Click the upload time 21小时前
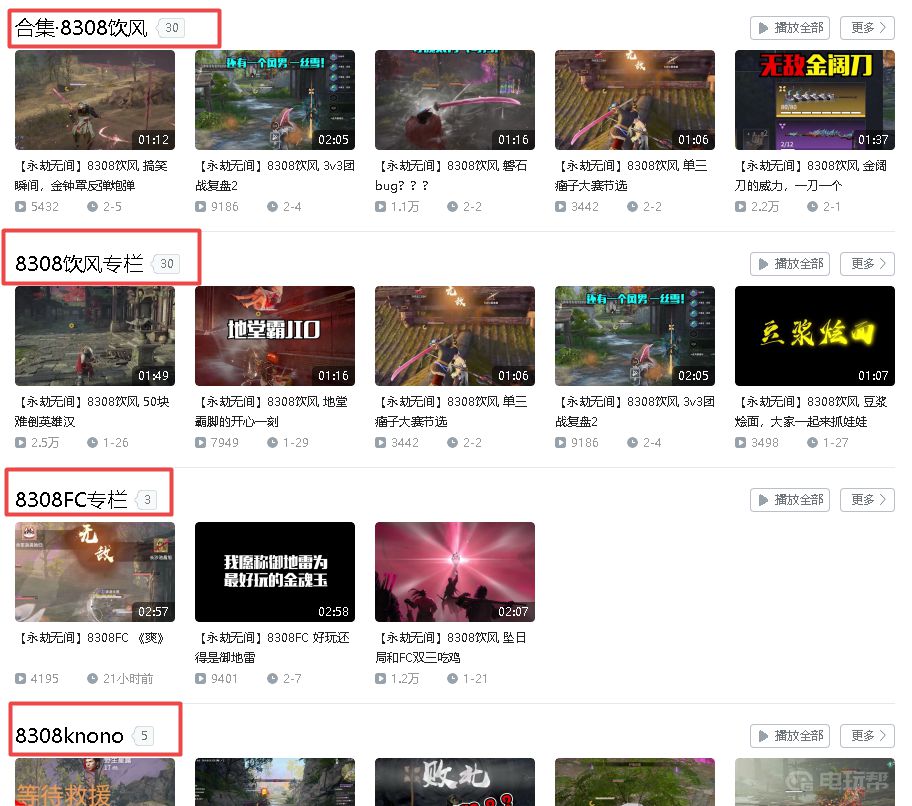Image resolution: width=912 pixels, height=806 pixels. tap(128, 679)
